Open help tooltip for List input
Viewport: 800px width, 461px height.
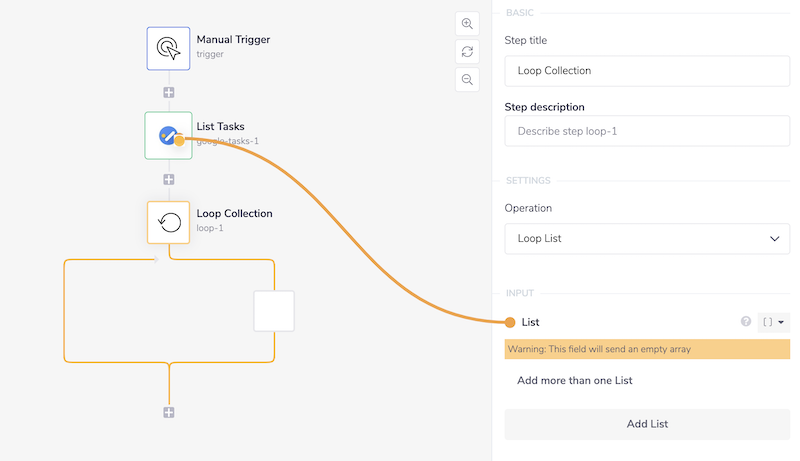click(745, 322)
